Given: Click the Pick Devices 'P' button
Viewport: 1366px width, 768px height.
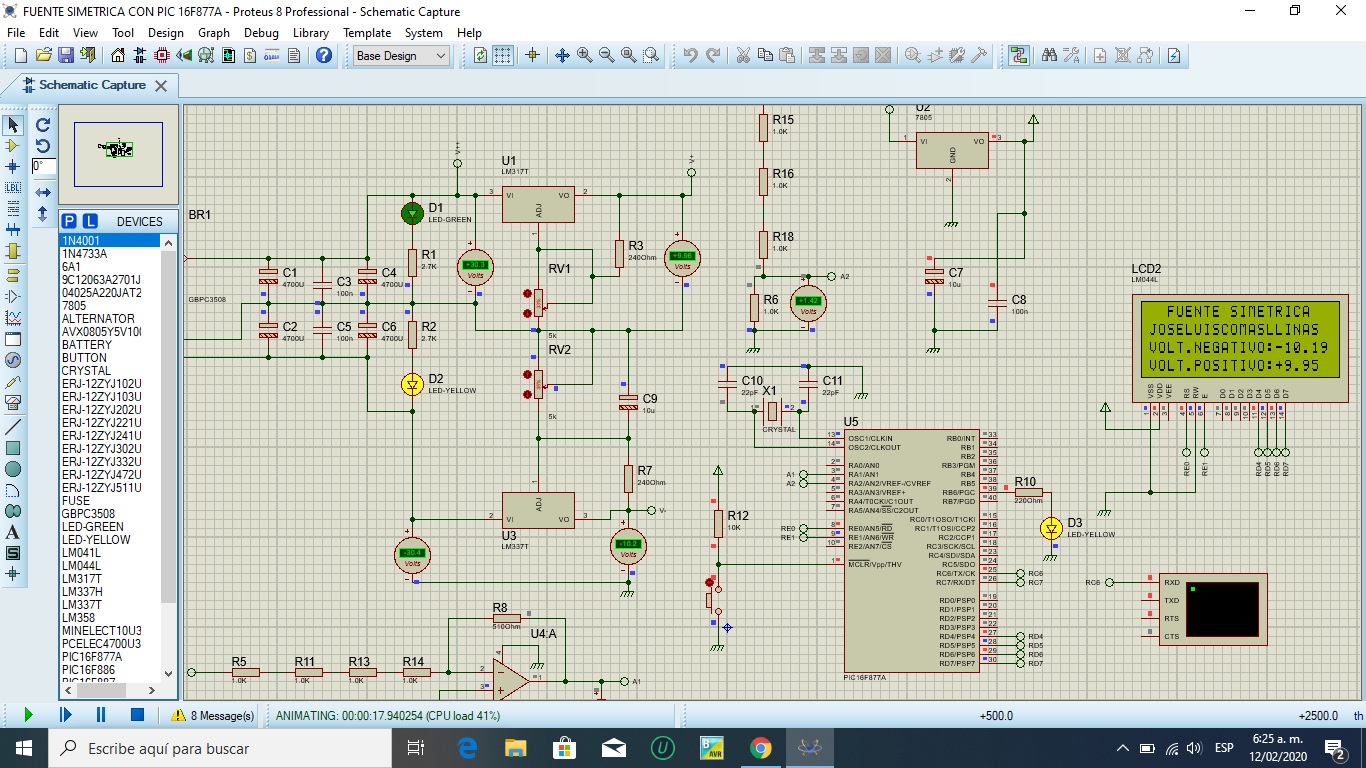Looking at the screenshot, I should tap(69, 221).
